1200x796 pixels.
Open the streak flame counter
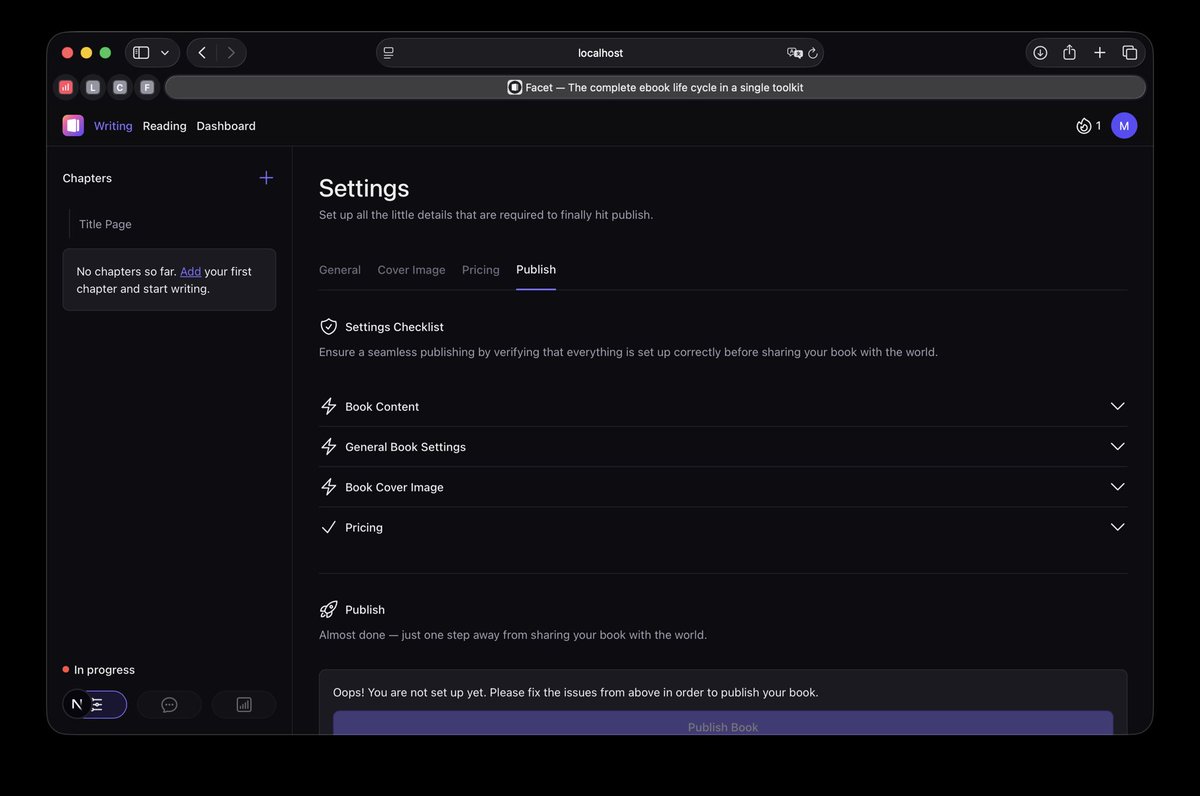pyautogui.click(x=1088, y=126)
